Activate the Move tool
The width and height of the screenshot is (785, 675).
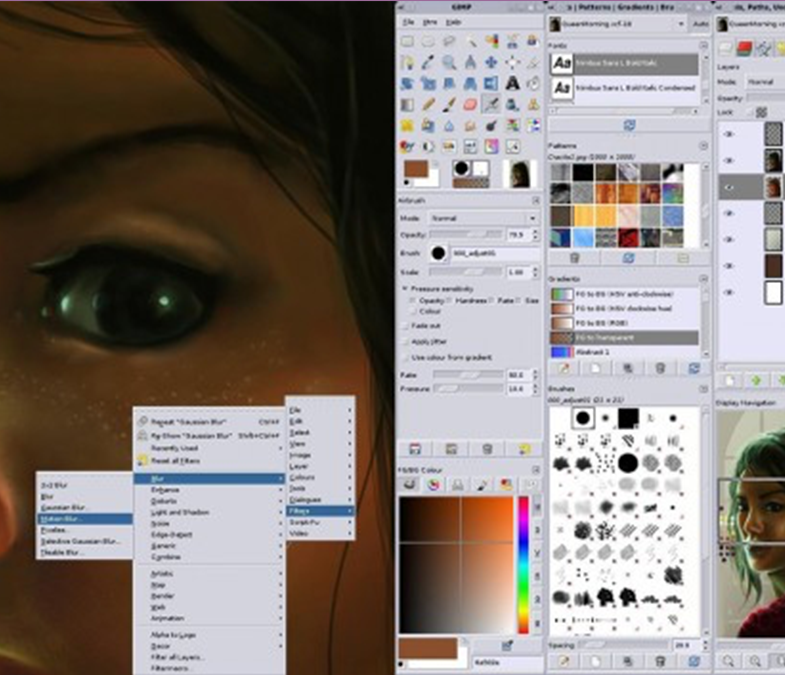coord(491,63)
